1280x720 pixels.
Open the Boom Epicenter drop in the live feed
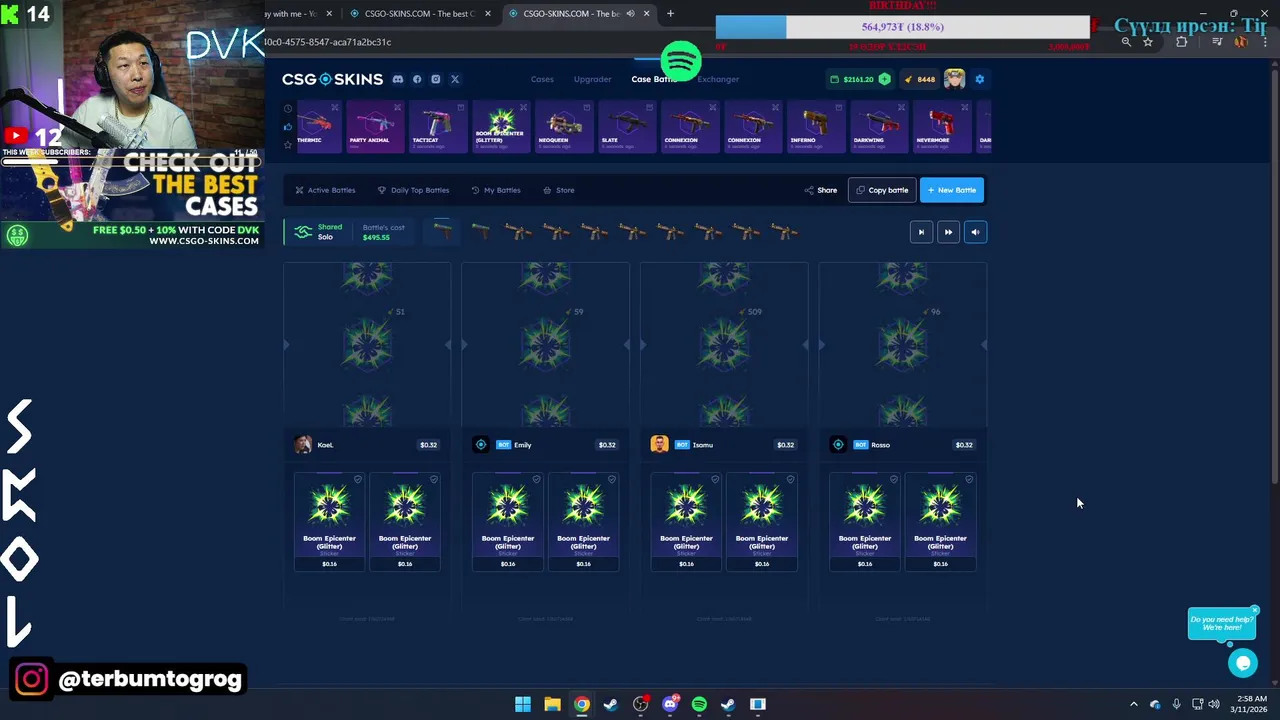pyautogui.click(x=502, y=127)
